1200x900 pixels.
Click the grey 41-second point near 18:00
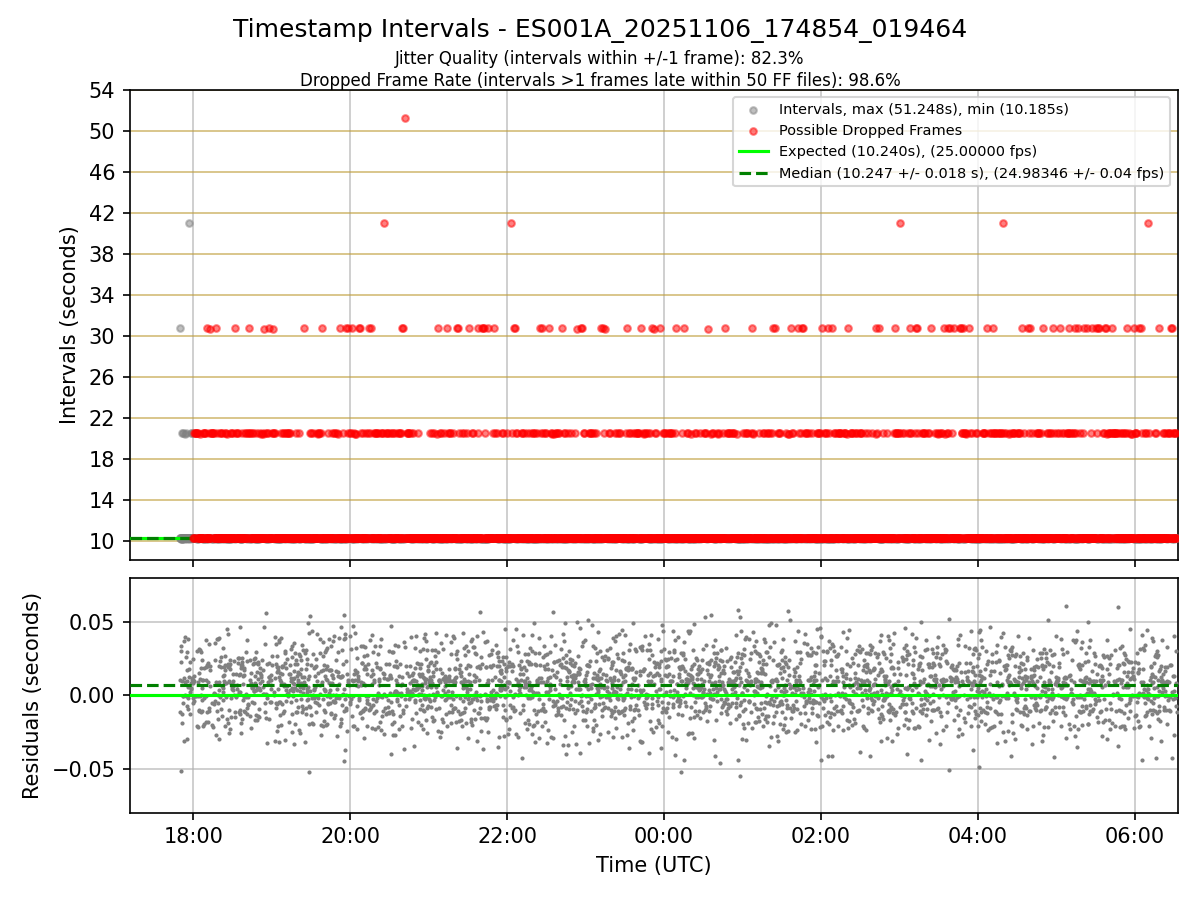[x=189, y=223]
